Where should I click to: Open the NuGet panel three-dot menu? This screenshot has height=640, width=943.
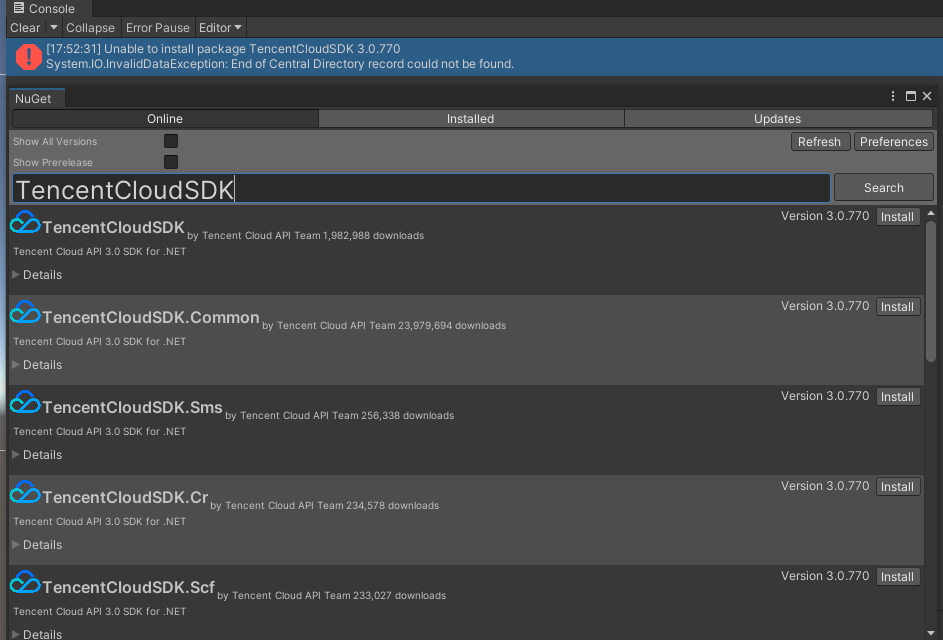click(892, 95)
